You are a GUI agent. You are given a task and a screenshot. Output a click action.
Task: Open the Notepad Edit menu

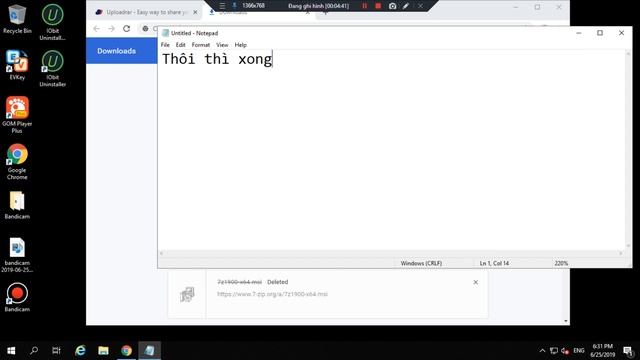click(x=180, y=45)
